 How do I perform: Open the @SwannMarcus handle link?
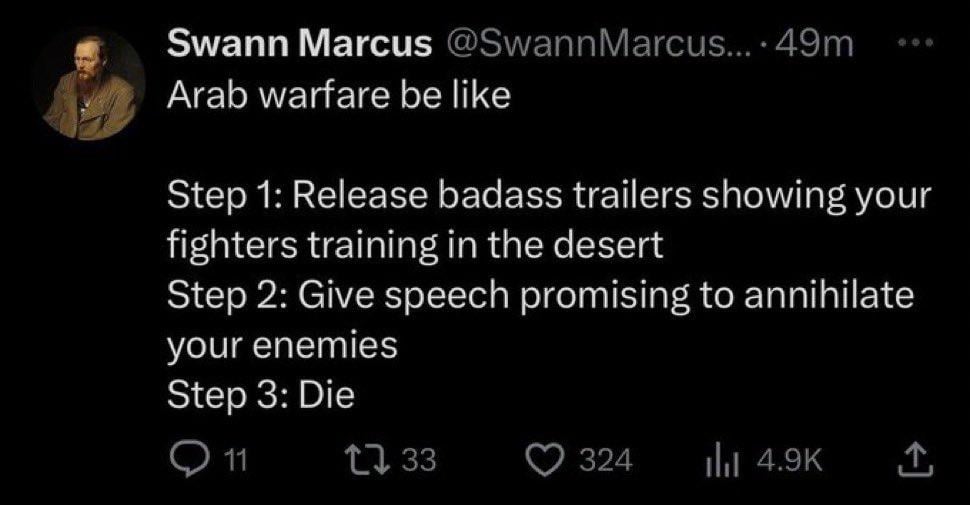point(596,44)
